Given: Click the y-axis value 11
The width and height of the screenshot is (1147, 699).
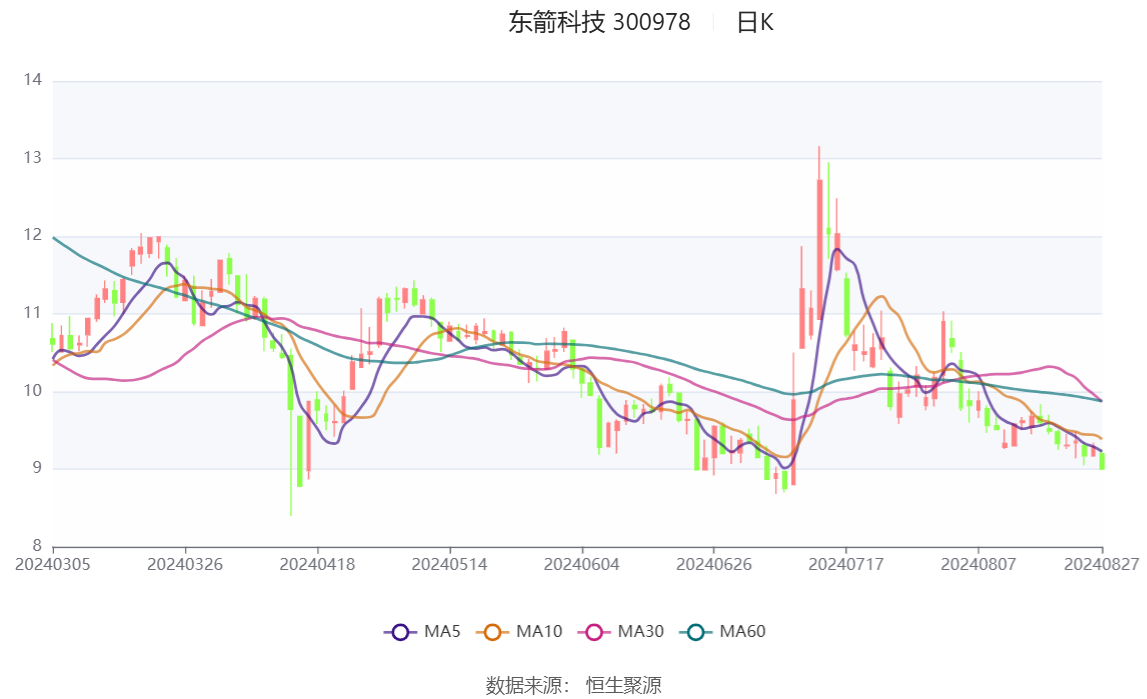Looking at the screenshot, I should click(x=33, y=313).
